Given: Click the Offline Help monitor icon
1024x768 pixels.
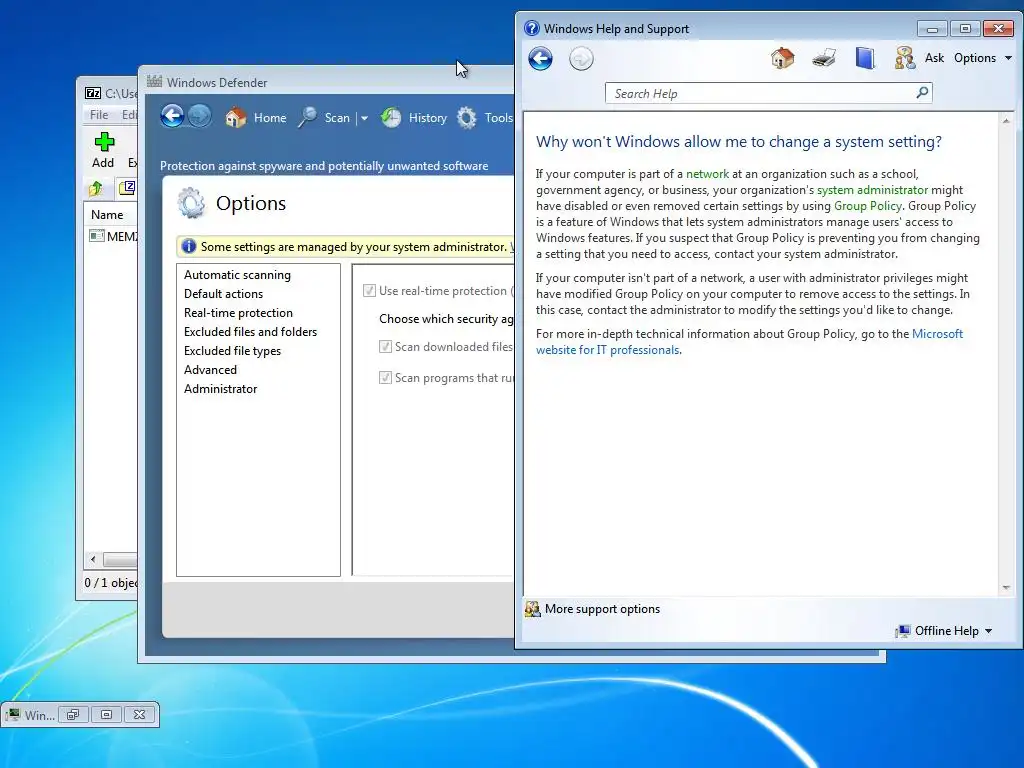Looking at the screenshot, I should (x=903, y=631).
